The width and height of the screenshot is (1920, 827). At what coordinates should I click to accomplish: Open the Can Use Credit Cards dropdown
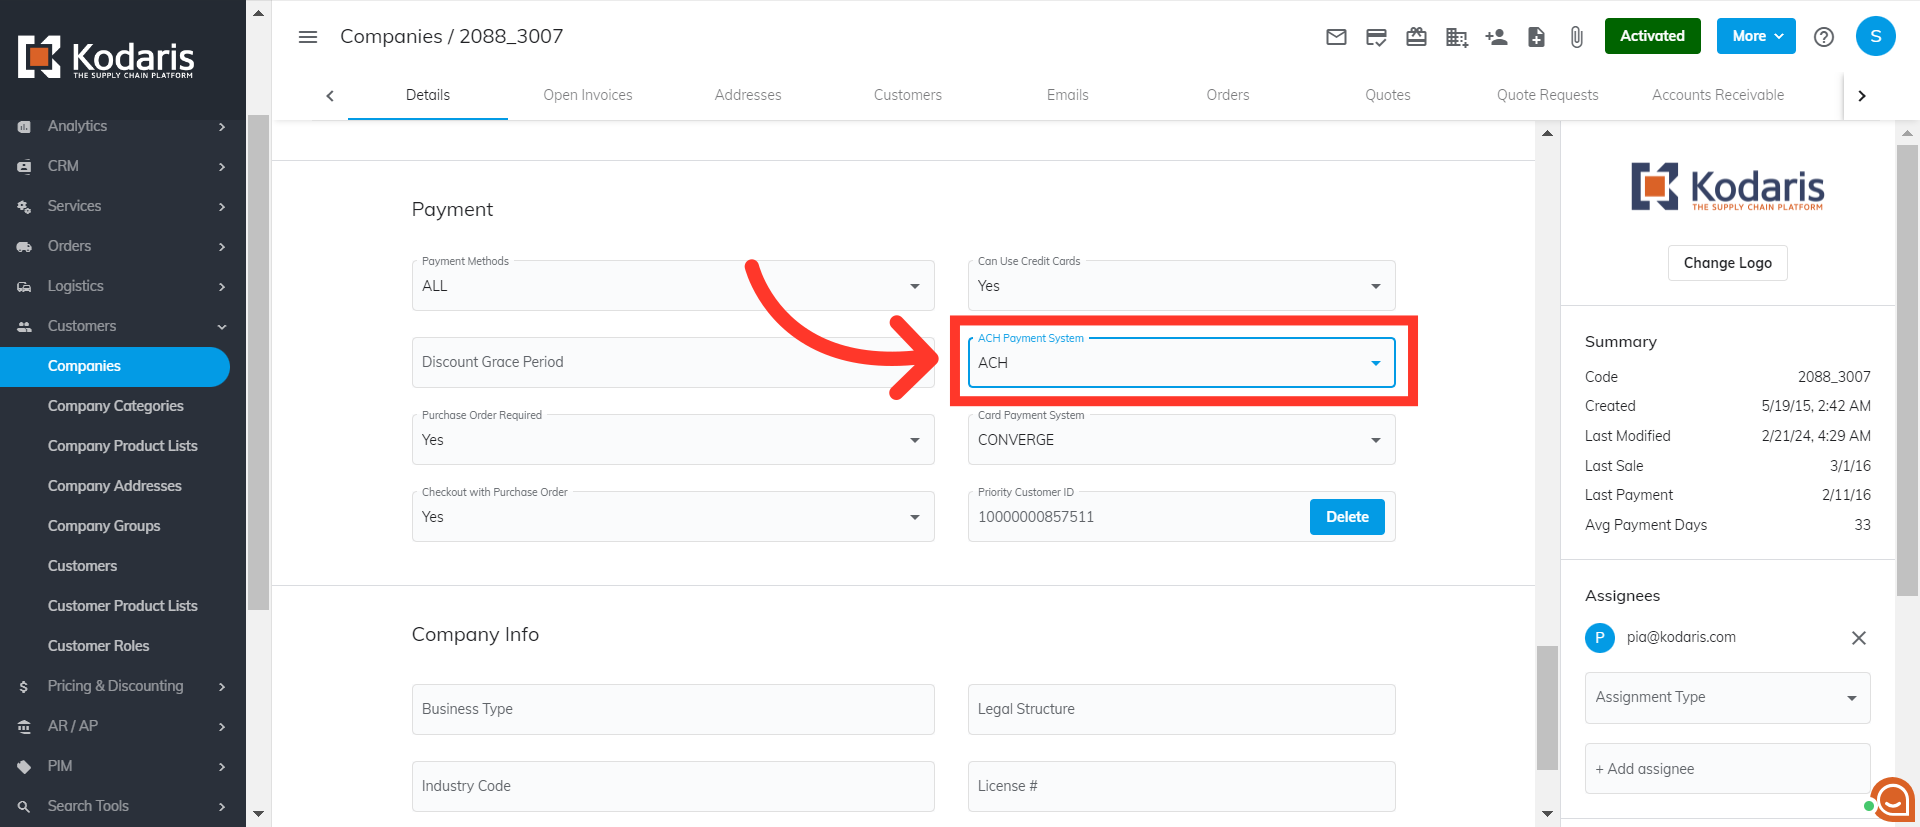coord(1181,286)
